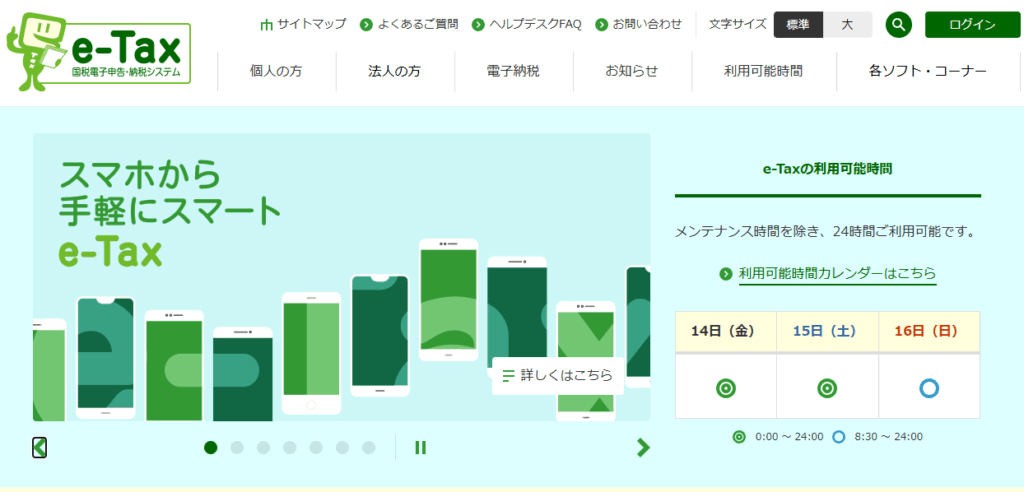
Task: Click the ヘルプデスクFAQ link
Action: click(527, 24)
